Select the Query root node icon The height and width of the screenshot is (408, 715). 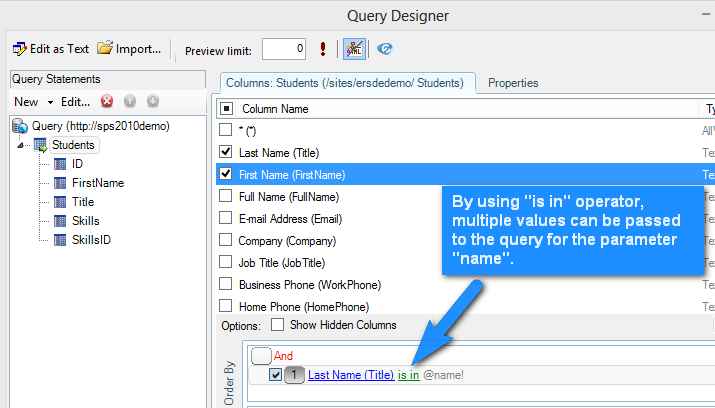pos(20,126)
